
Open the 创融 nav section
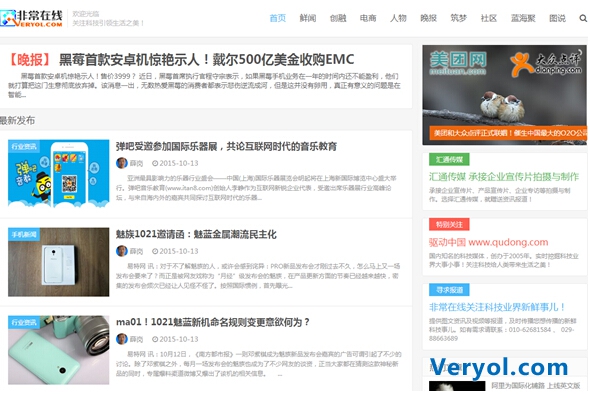click(338, 18)
